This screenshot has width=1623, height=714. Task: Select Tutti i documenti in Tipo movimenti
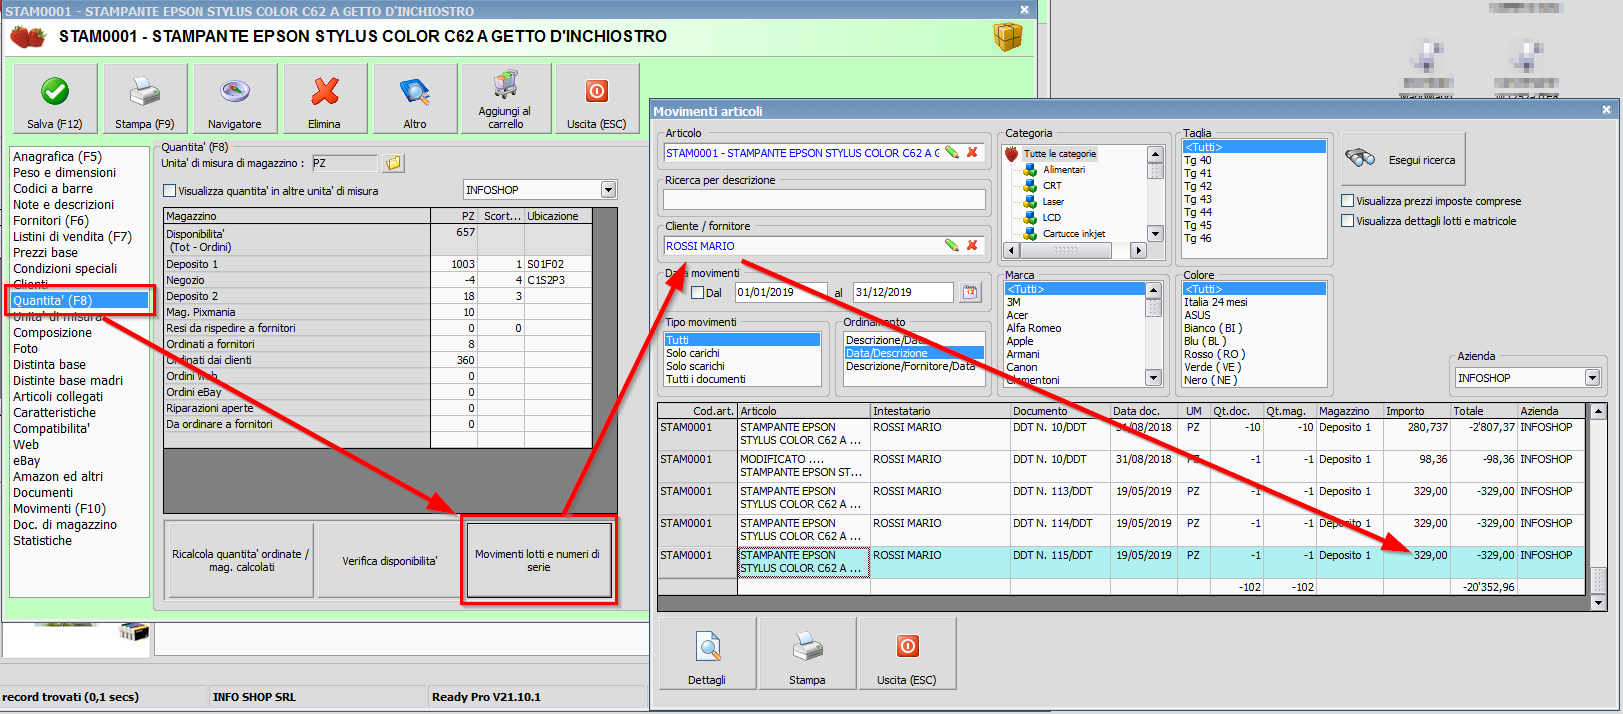pyautogui.click(x=706, y=379)
